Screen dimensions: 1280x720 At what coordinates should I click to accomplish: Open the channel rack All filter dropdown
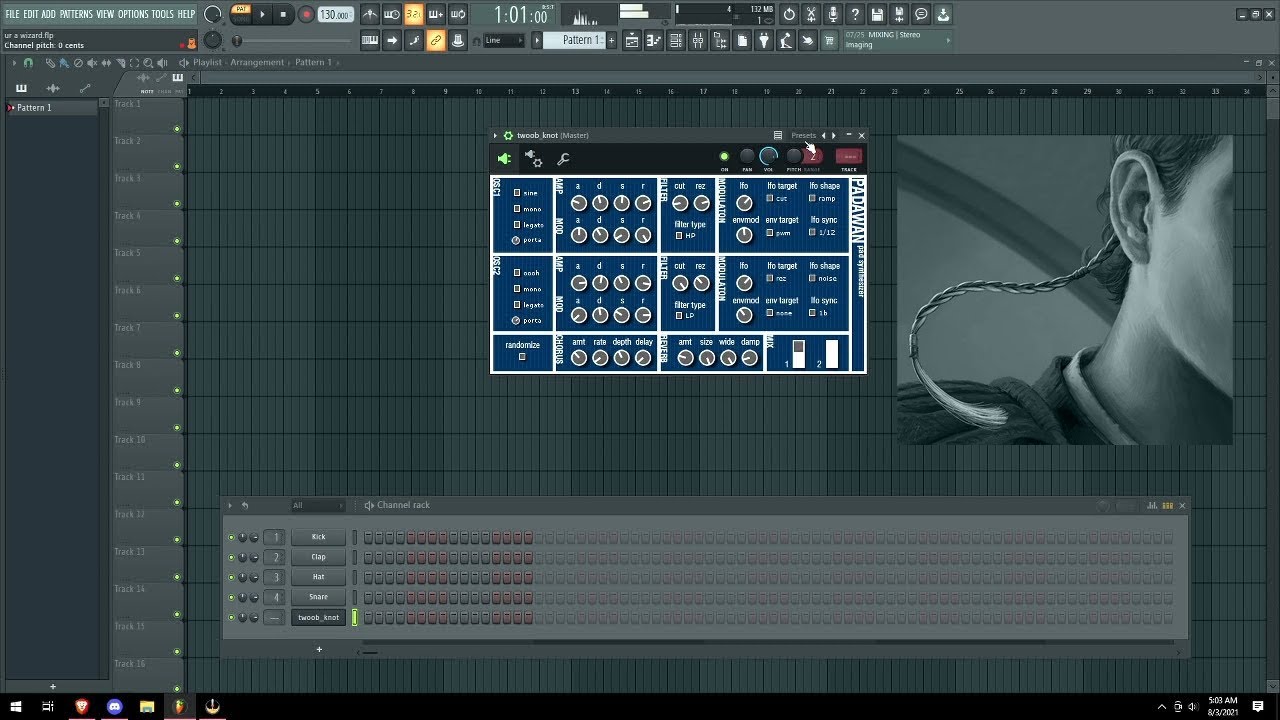tap(317, 506)
